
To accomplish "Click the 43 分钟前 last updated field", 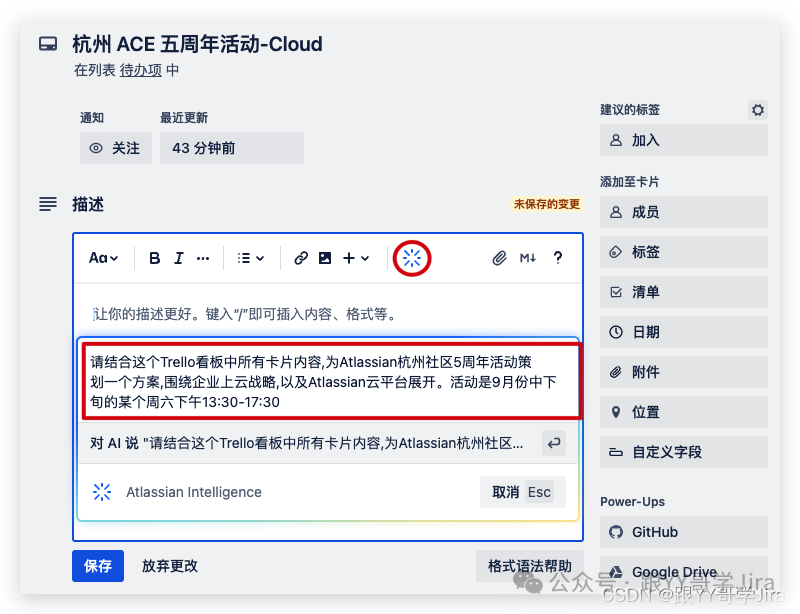I will click(x=232, y=148).
